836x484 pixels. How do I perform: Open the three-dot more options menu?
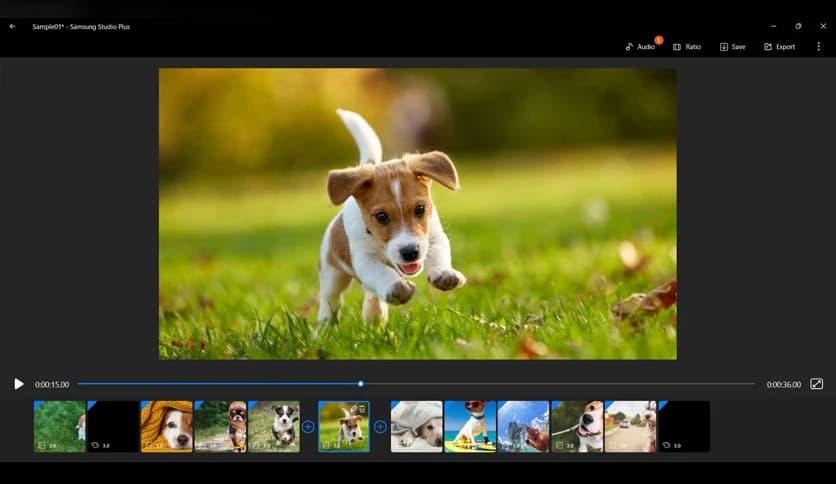[818, 47]
